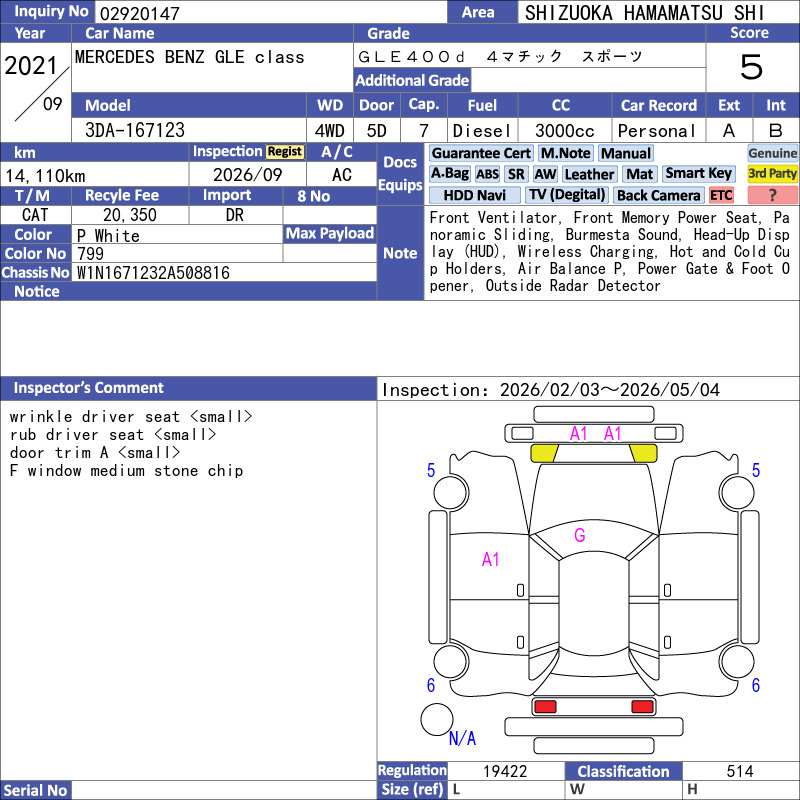The height and width of the screenshot is (800, 800).
Task: Click the inquiry number 02920147 field
Action: click(x=270, y=13)
